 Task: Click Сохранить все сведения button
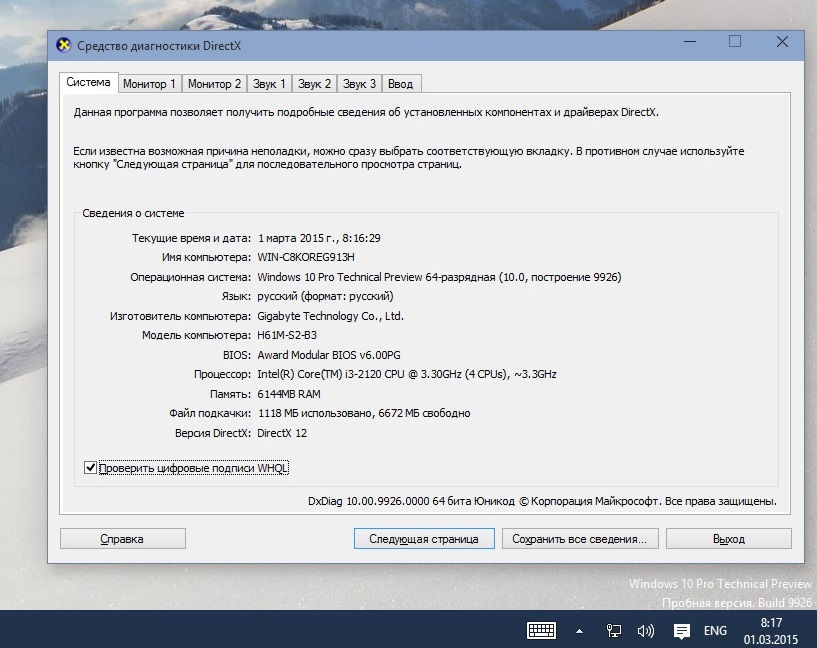click(580, 539)
